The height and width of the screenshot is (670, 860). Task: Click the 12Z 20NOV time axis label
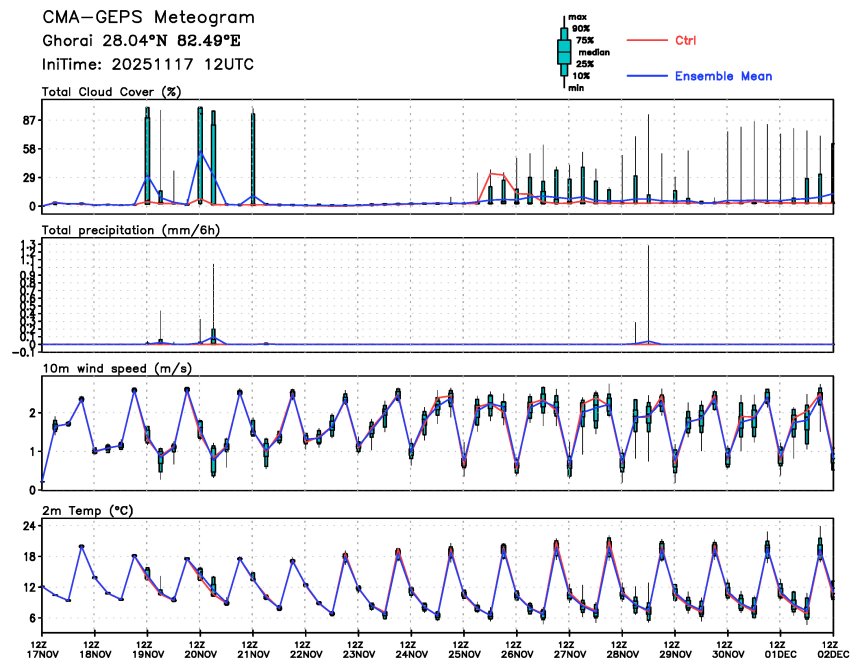[x=197, y=651]
